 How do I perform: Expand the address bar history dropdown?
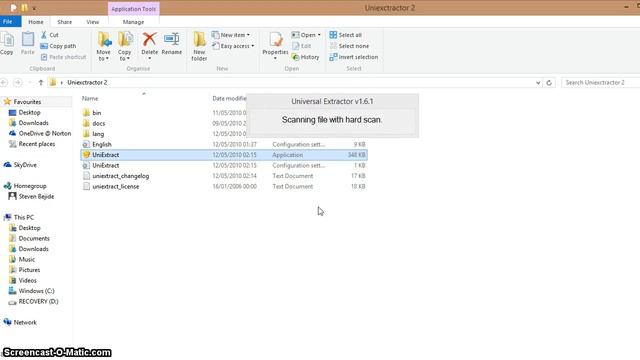click(x=538, y=82)
